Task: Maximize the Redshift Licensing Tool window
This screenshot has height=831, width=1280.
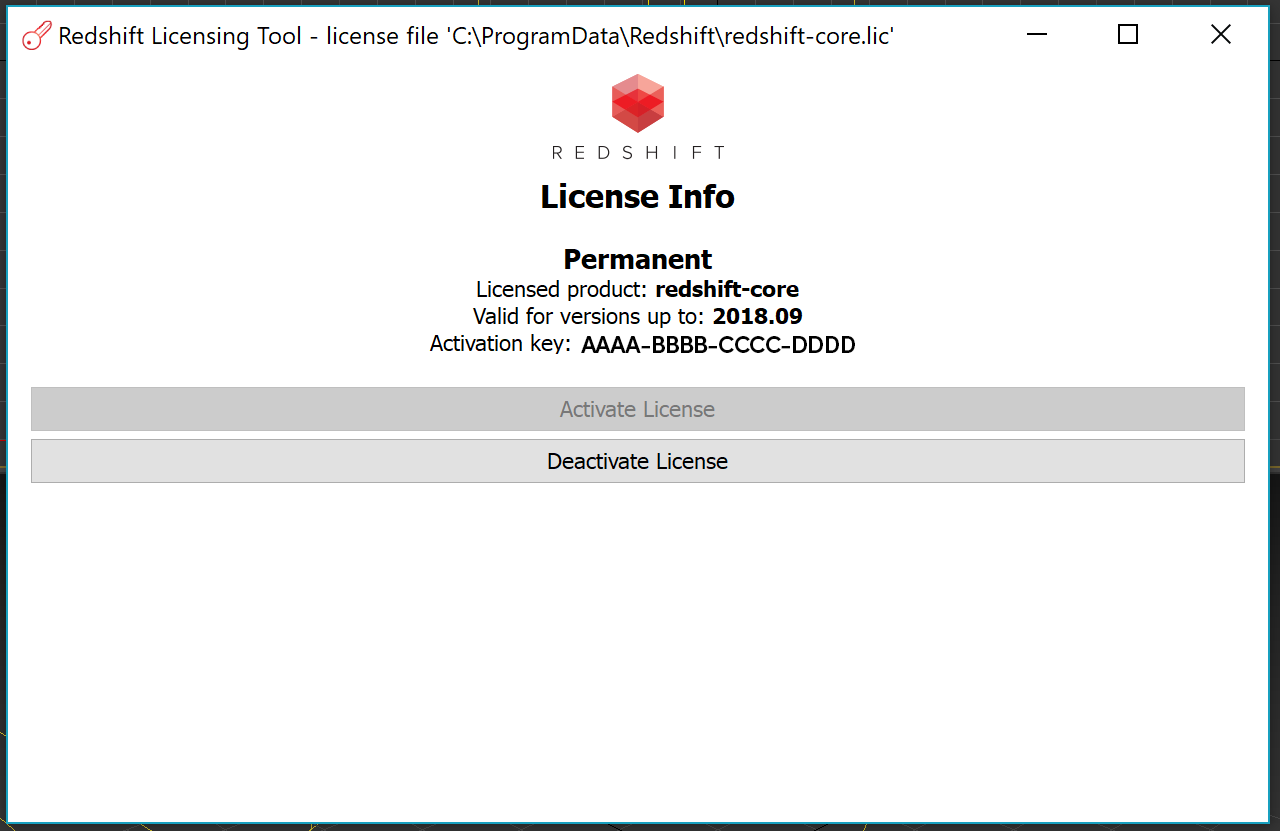Action: tap(1128, 35)
